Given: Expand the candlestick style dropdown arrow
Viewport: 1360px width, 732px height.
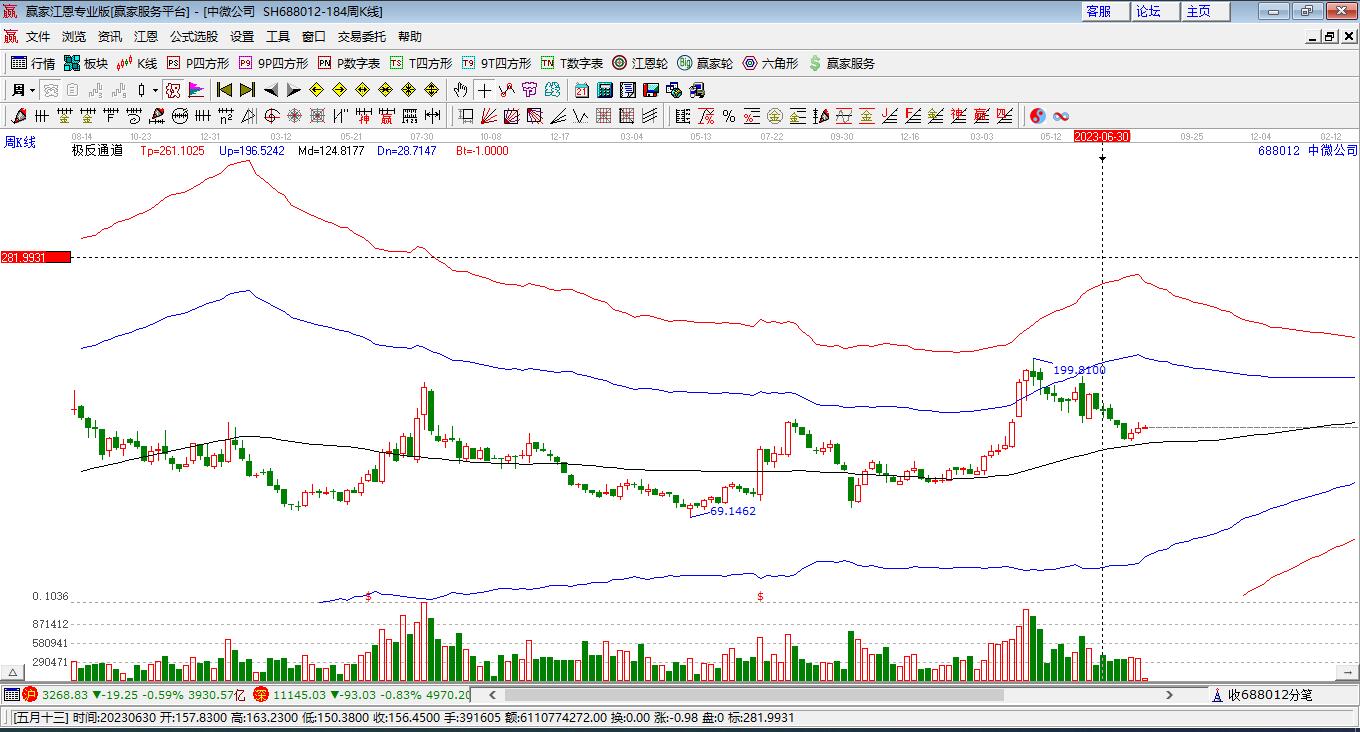Looking at the screenshot, I should point(155,90).
